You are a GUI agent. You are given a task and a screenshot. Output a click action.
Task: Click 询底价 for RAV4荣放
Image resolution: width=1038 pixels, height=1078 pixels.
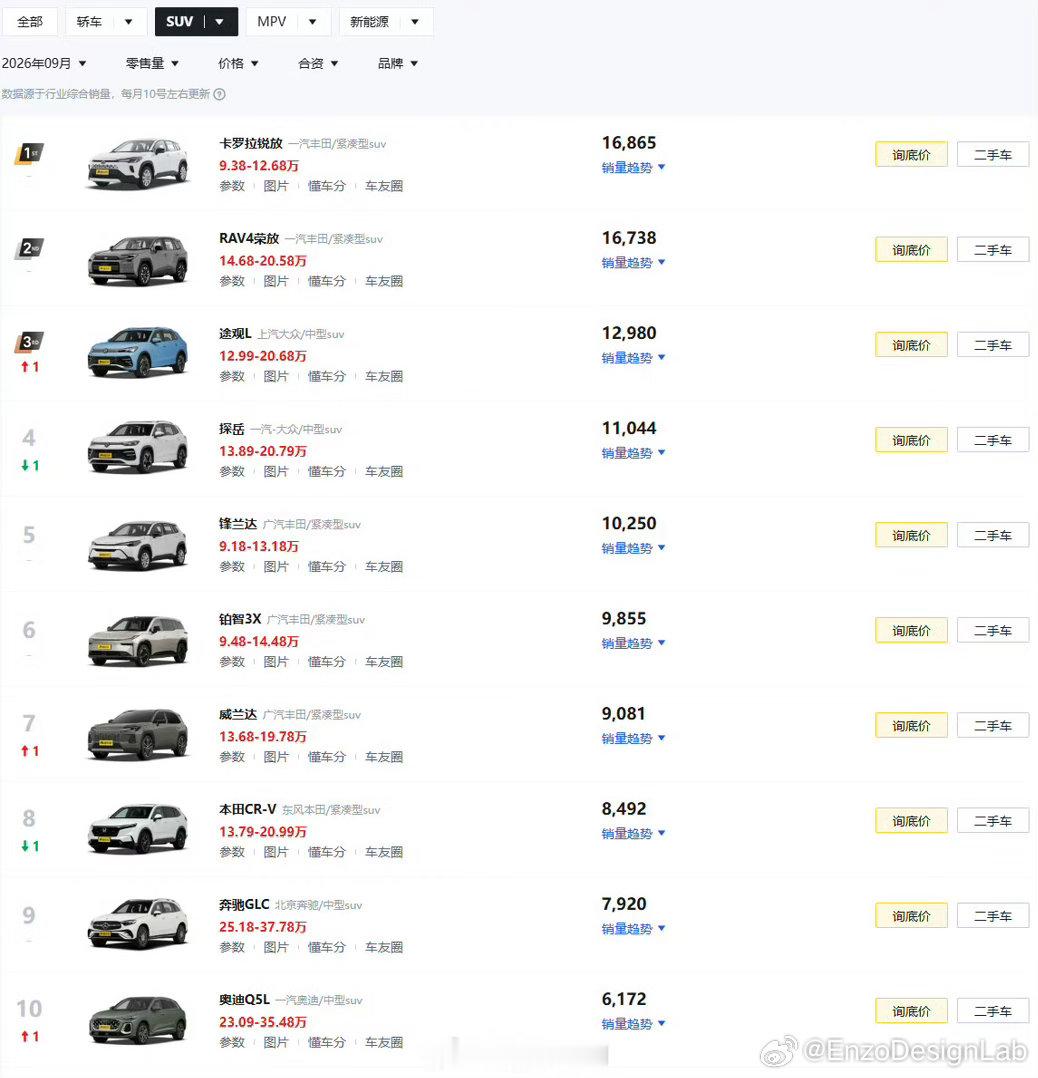pos(911,250)
